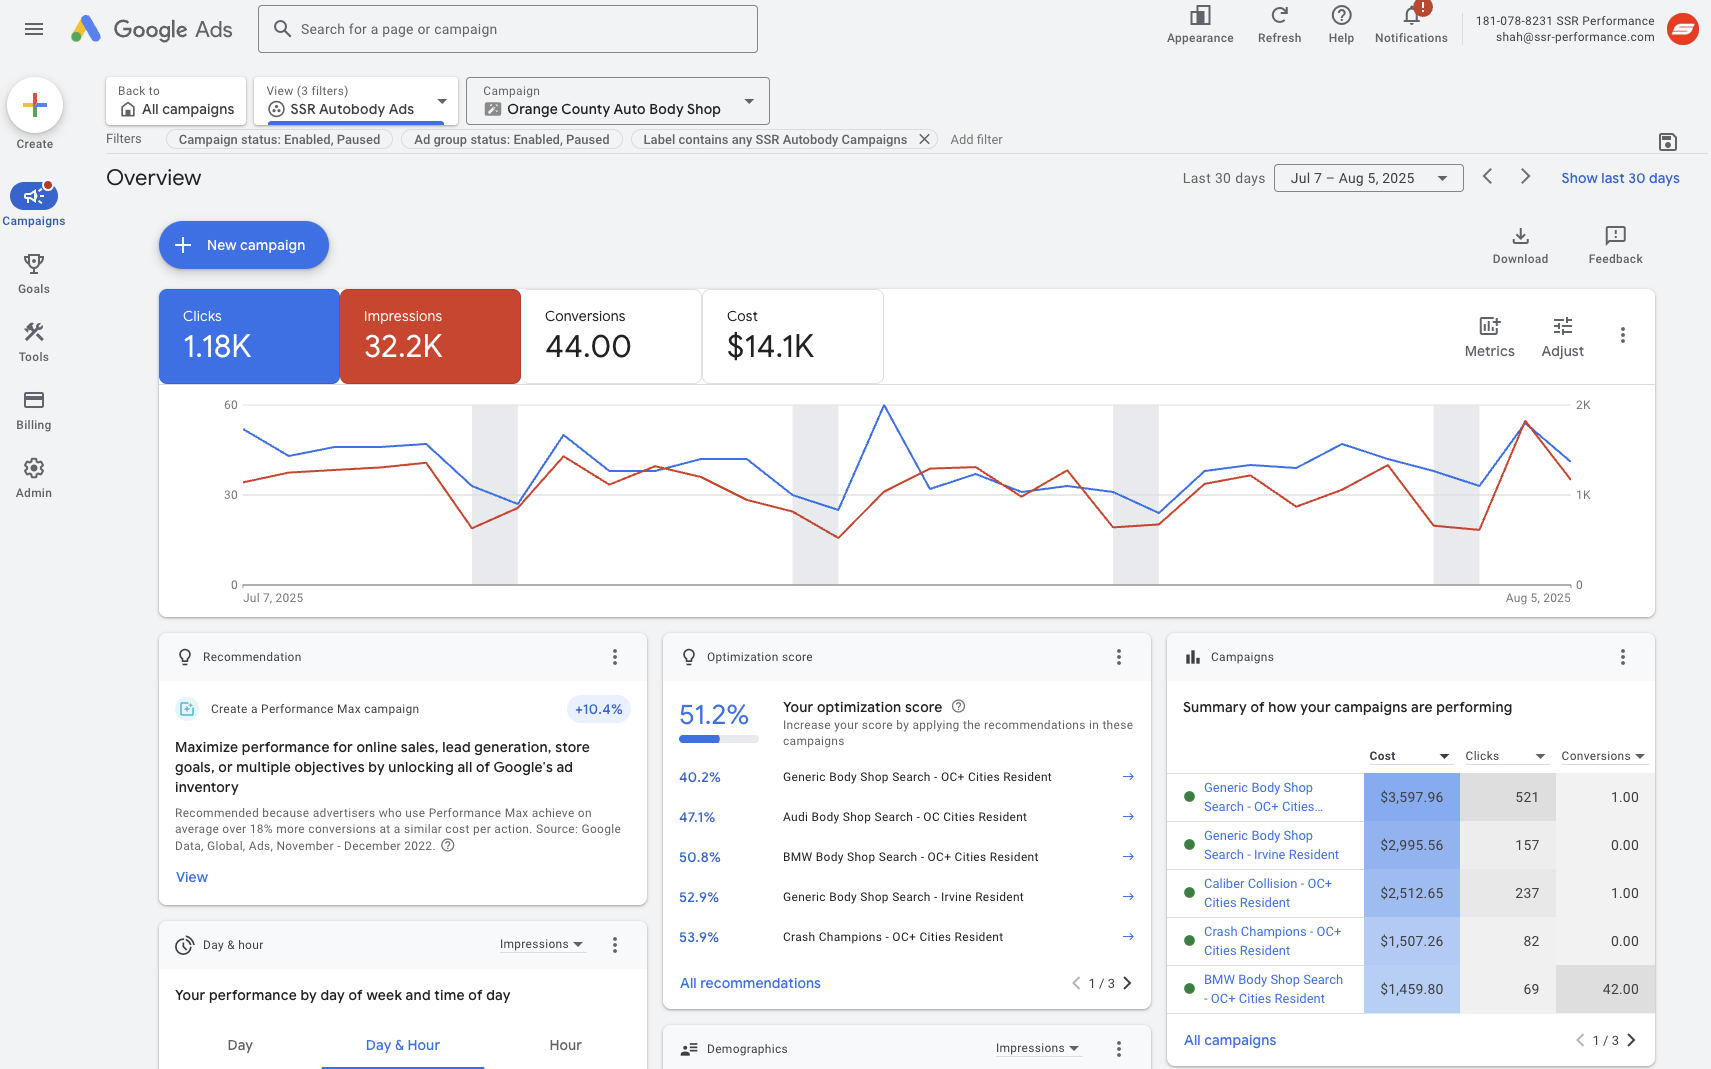Open Cost column dropdown in Campaigns card
Viewport: 1711px width, 1069px height.
click(x=1409, y=756)
